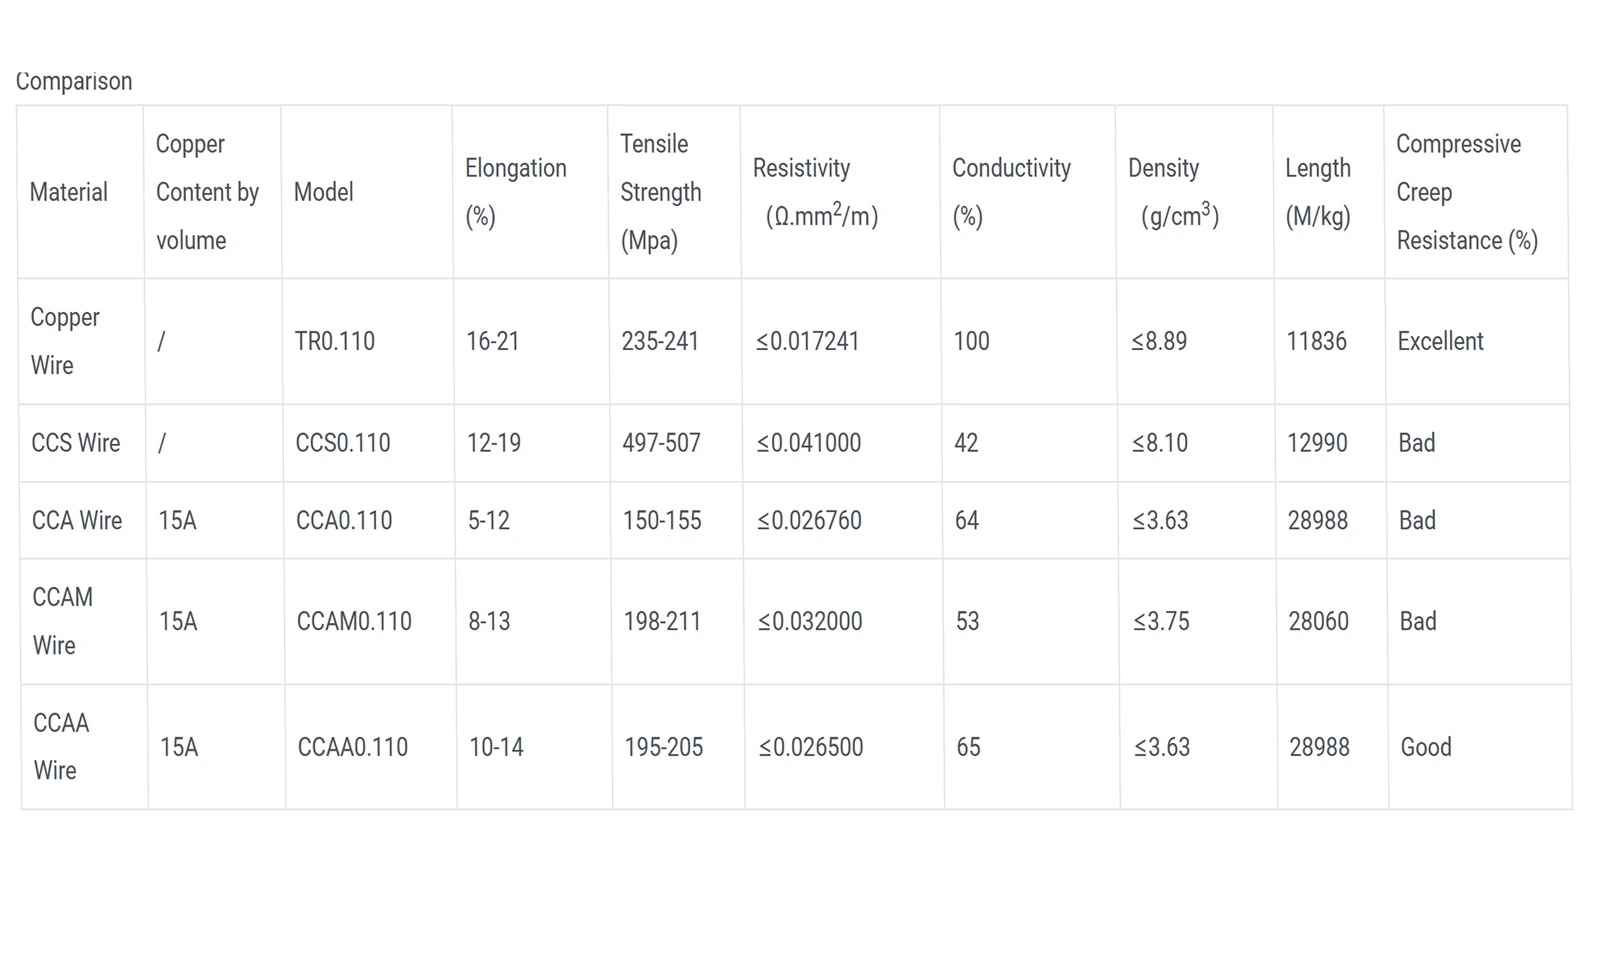Click the Comparison heading text
Image resolution: width=1600 pixels, height=960 pixels.
pos(74,81)
